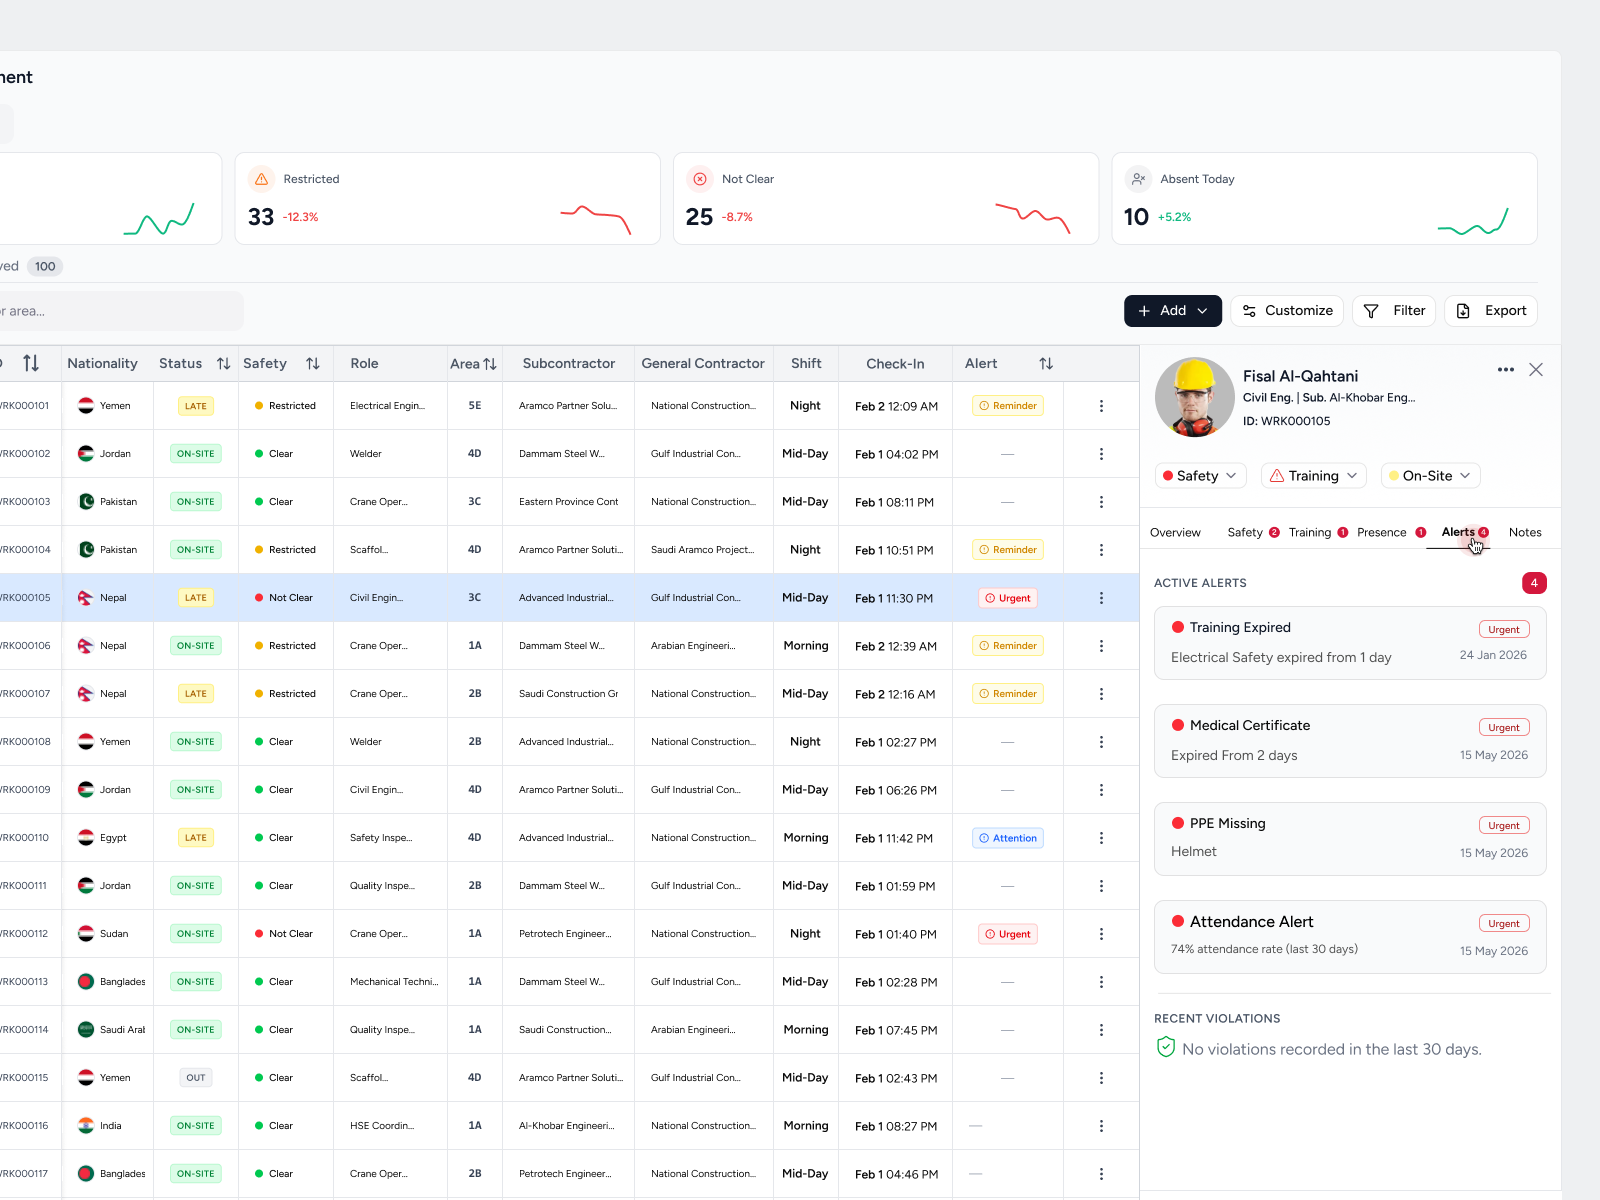1600x1200 pixels.
Task: Click the Absent Today person icon
Action: (x=1138, y=179)
